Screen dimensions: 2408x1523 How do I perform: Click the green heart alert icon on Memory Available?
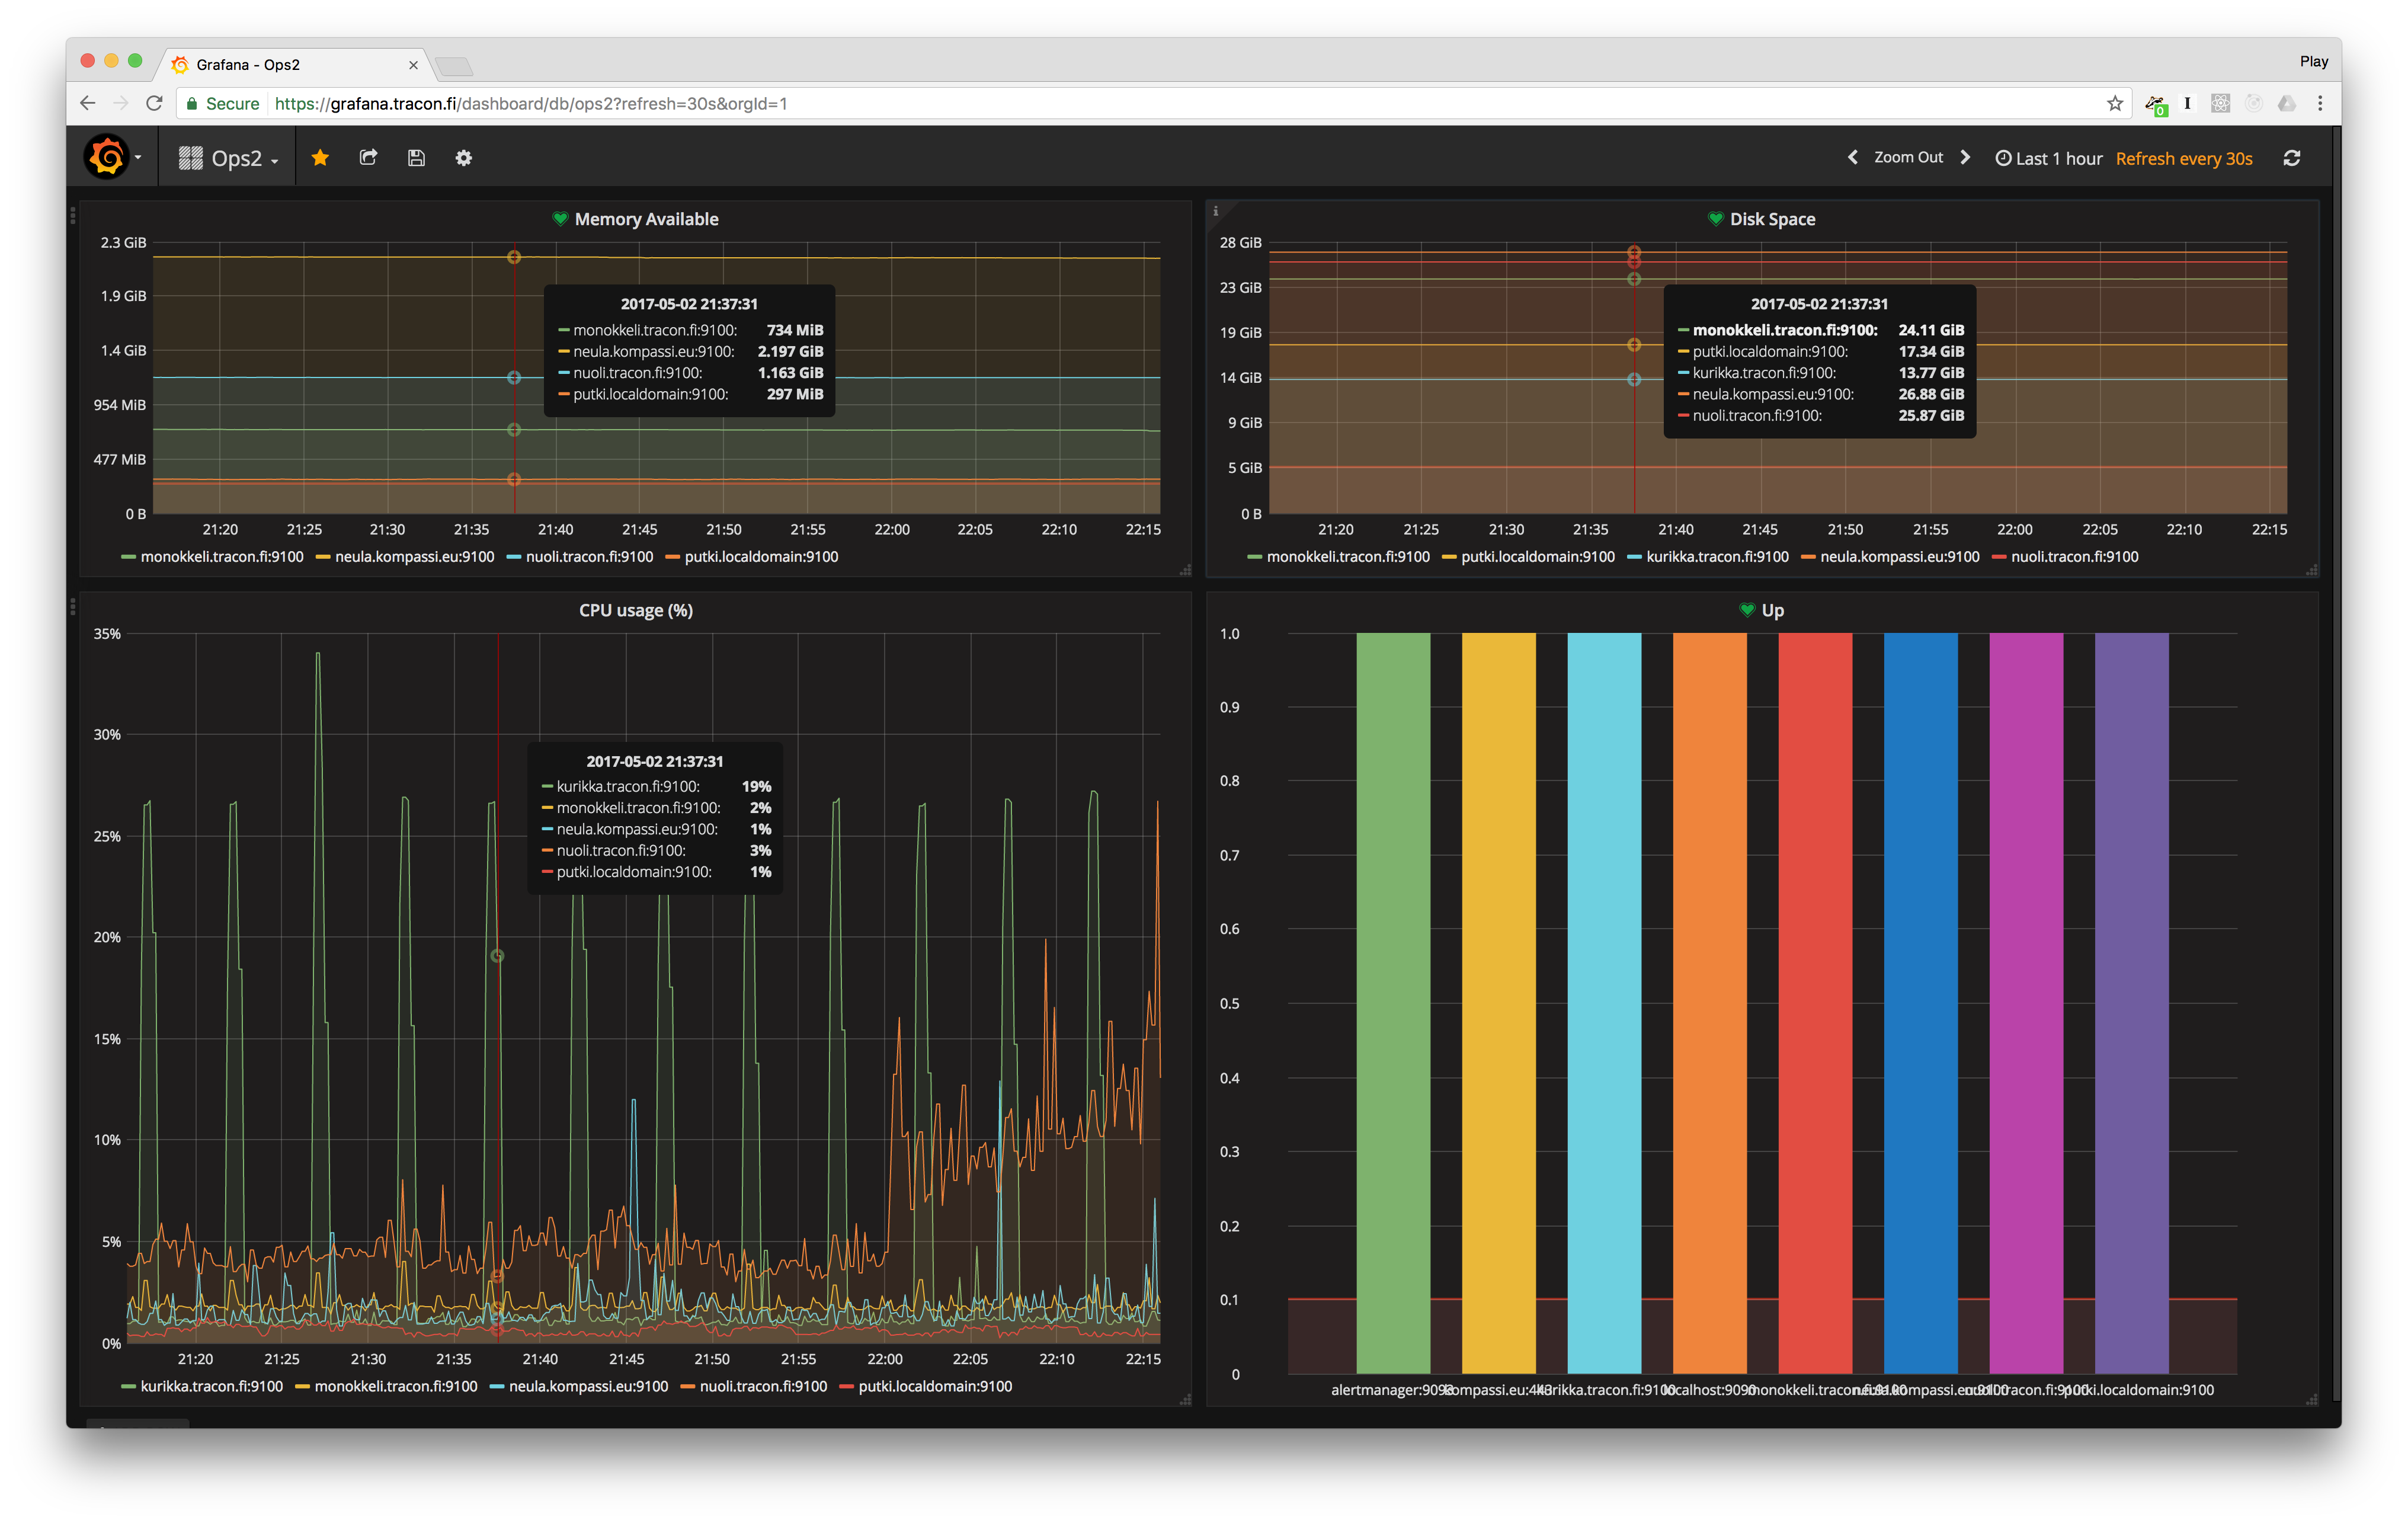pos(560,219)
